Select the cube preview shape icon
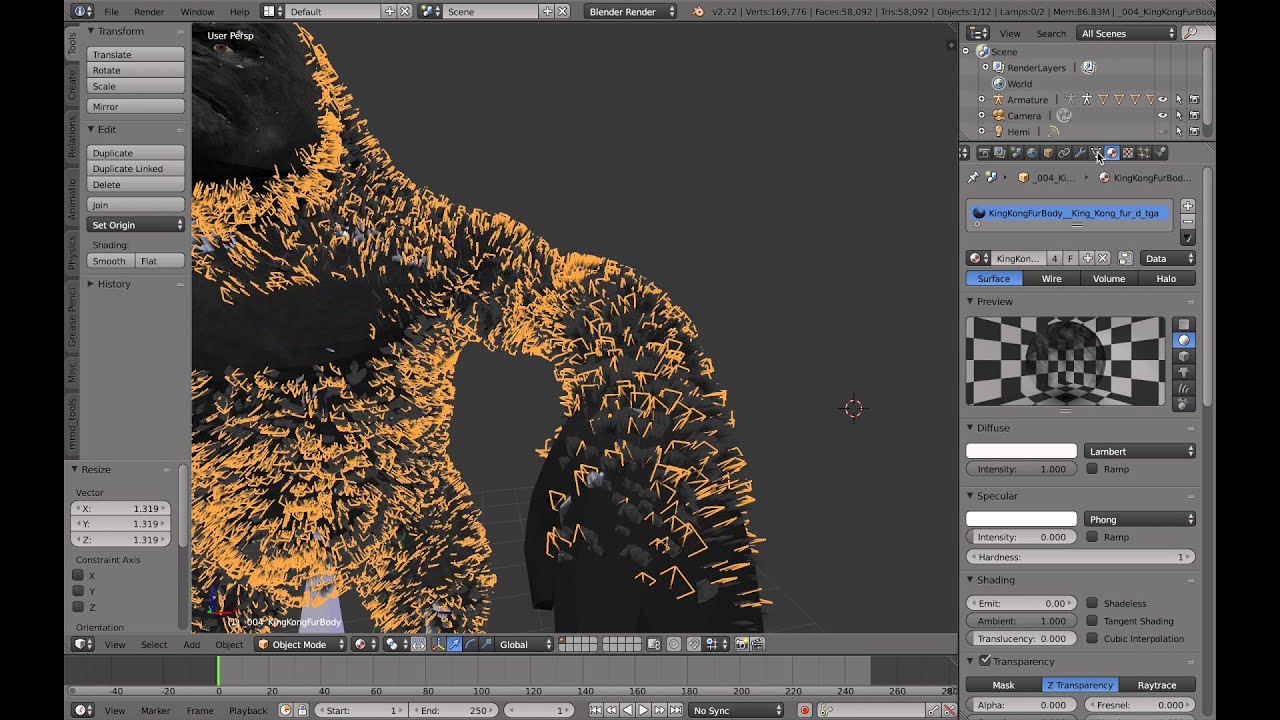 click(1184, 356)
